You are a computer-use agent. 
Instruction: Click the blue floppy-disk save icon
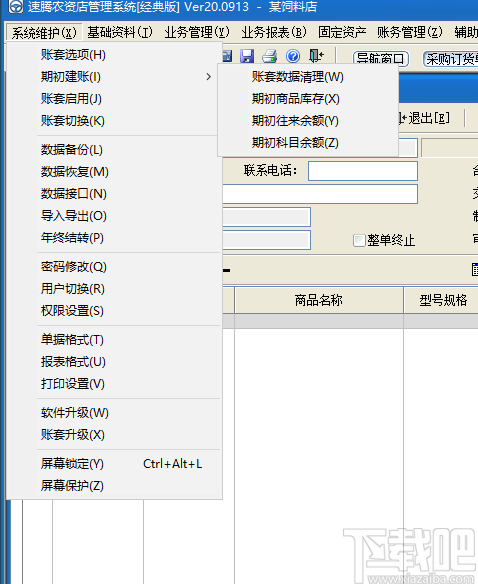[x=247, y=56]
